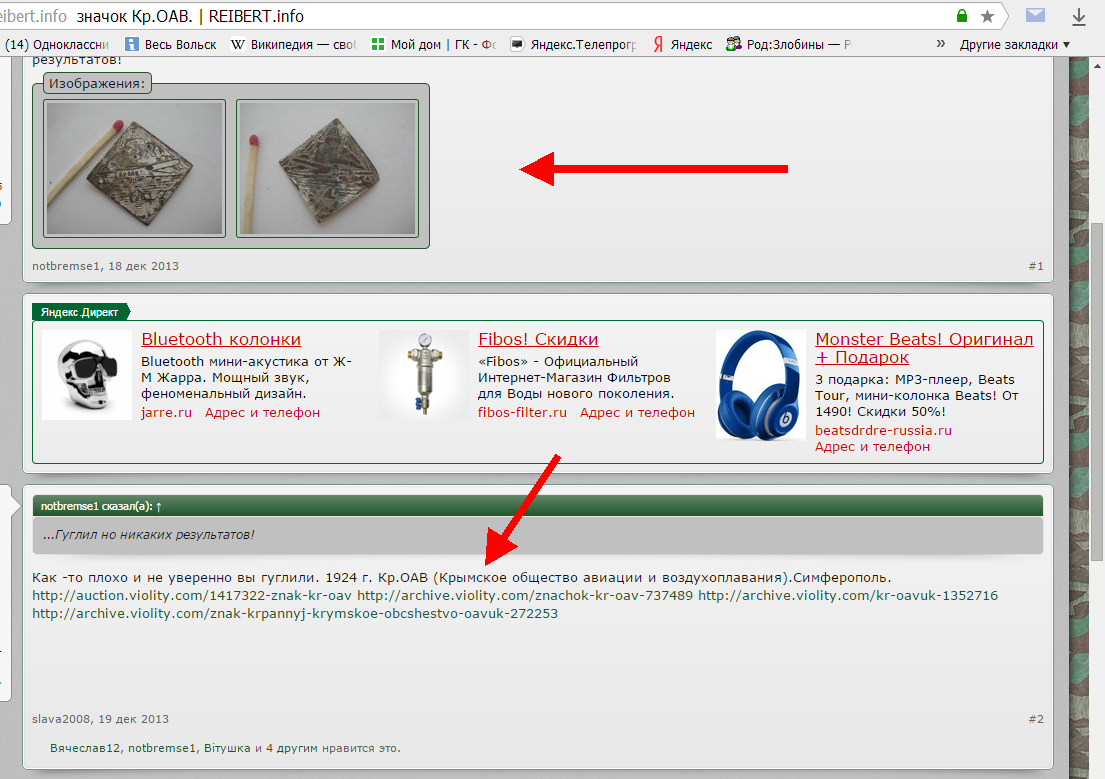Viewport: 1105px width, 779px height.
Task: Click the post number #2 permalink
Action: [x=1035, y=719]
